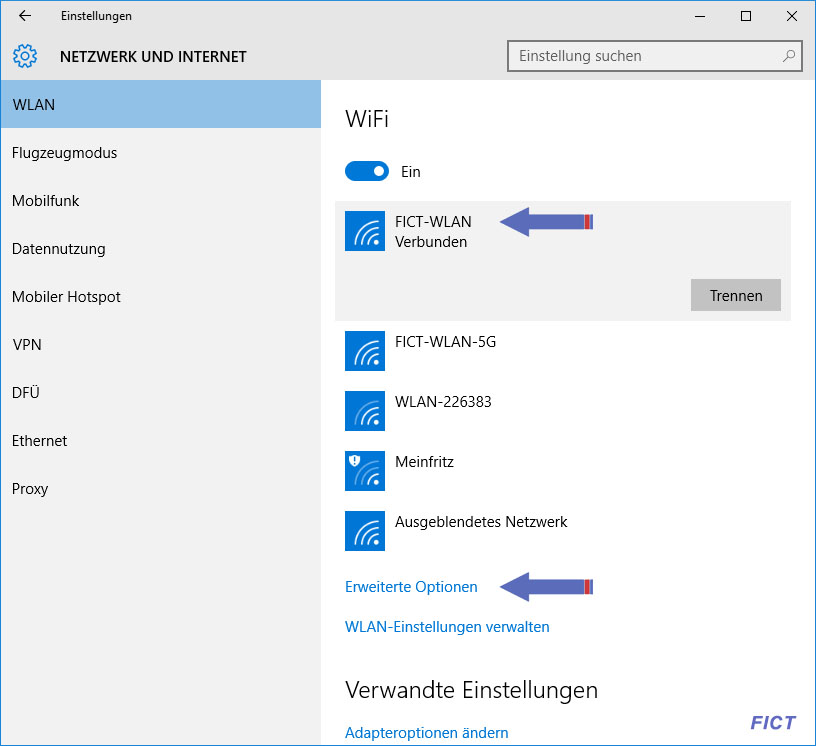Click the settings gear icon
This screenshot has width=816, height=746.
point(25,56)
